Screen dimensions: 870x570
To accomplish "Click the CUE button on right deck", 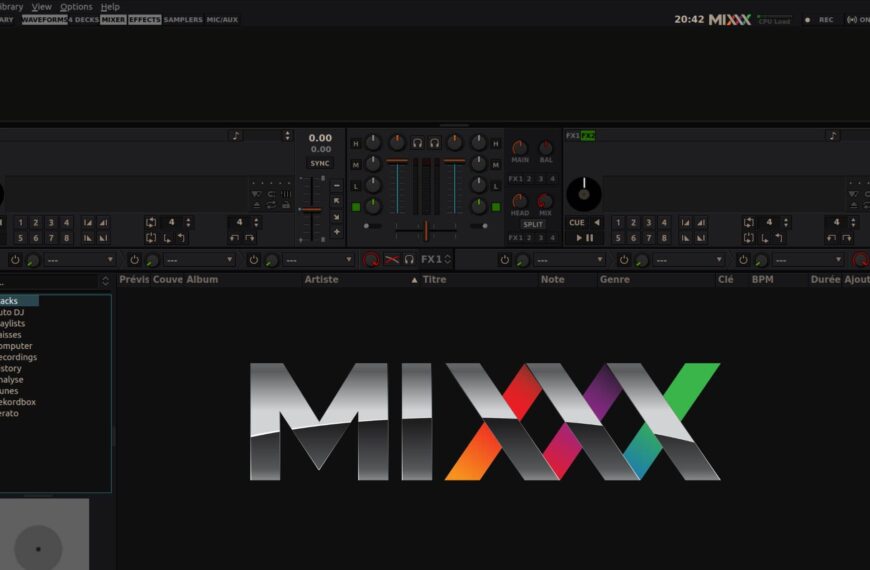I will 576,223.
